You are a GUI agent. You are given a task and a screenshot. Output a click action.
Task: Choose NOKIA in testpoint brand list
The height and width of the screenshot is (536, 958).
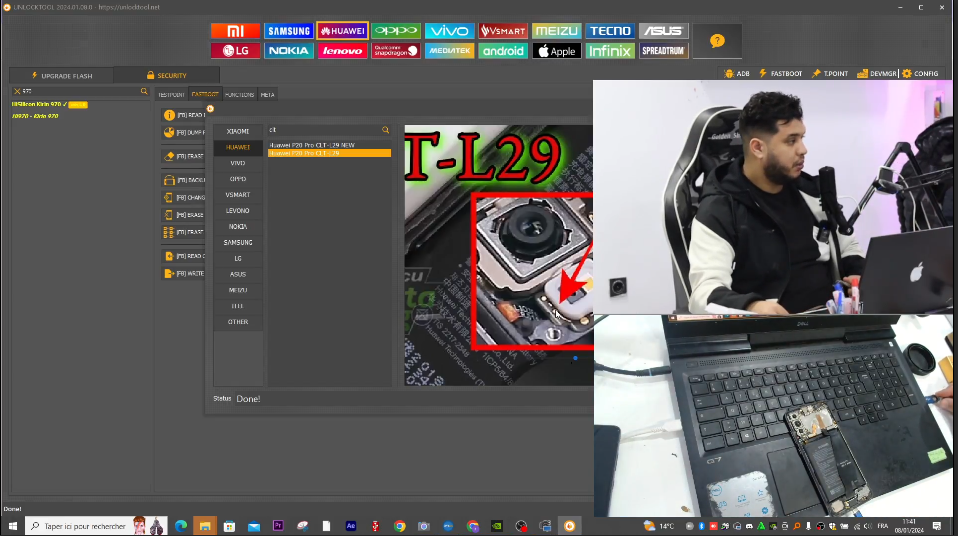click(x=238, y=227)
